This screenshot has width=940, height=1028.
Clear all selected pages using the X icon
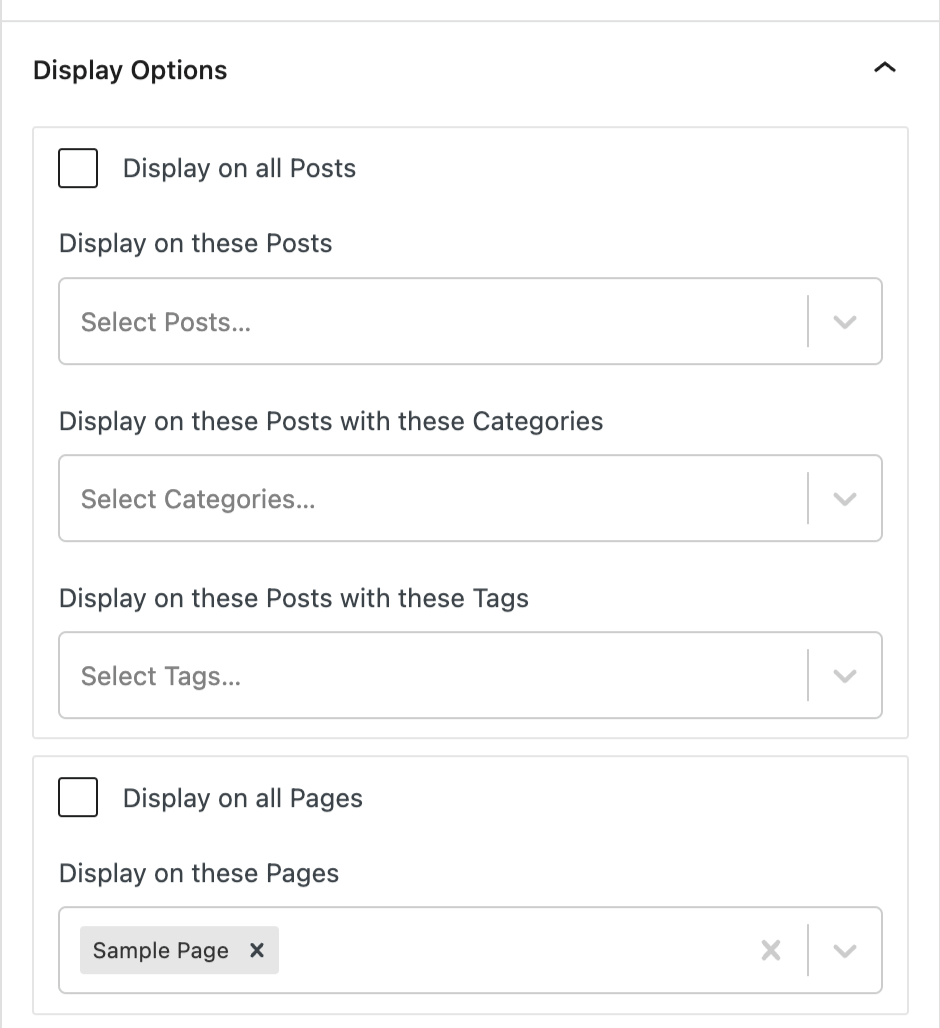(770, 950)
